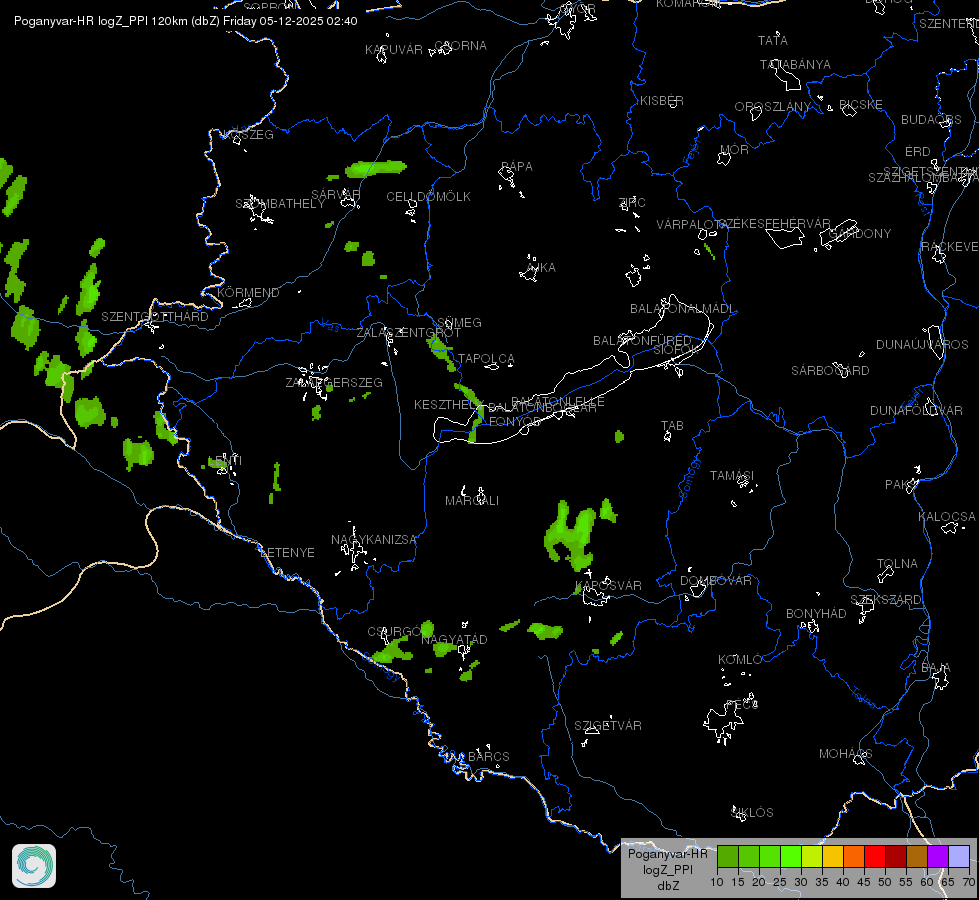
Task: Click the PÉCS city label
Action: pos(742,705)
